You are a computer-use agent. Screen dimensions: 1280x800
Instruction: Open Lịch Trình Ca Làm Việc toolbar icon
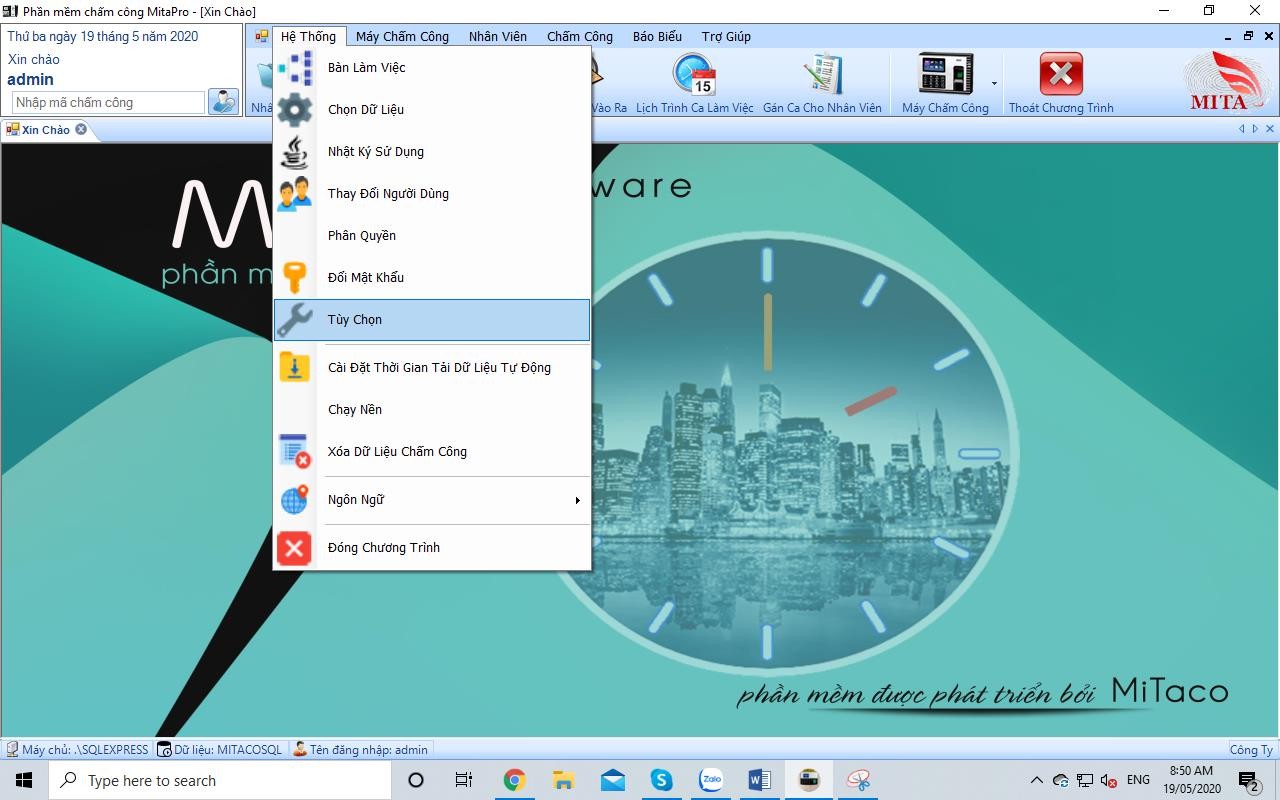coord(694,76)
